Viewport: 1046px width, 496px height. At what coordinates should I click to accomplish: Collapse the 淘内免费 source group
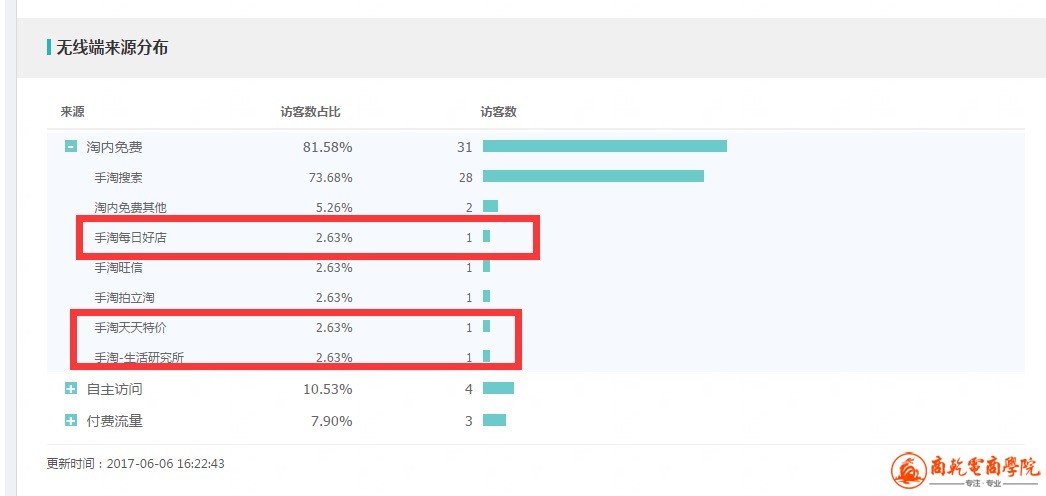[x=71, y=147]
